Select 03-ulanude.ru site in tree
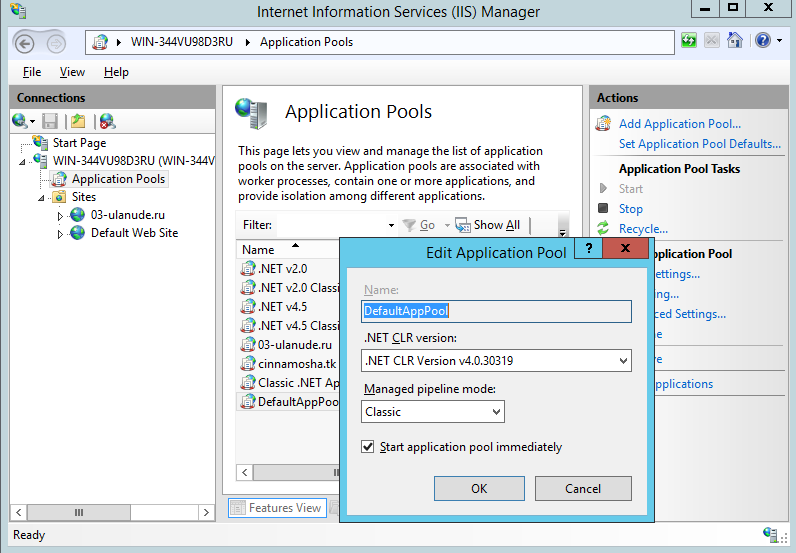Image resolution: width=796 pixels, height=553 pixels. [x=128, y=215]
